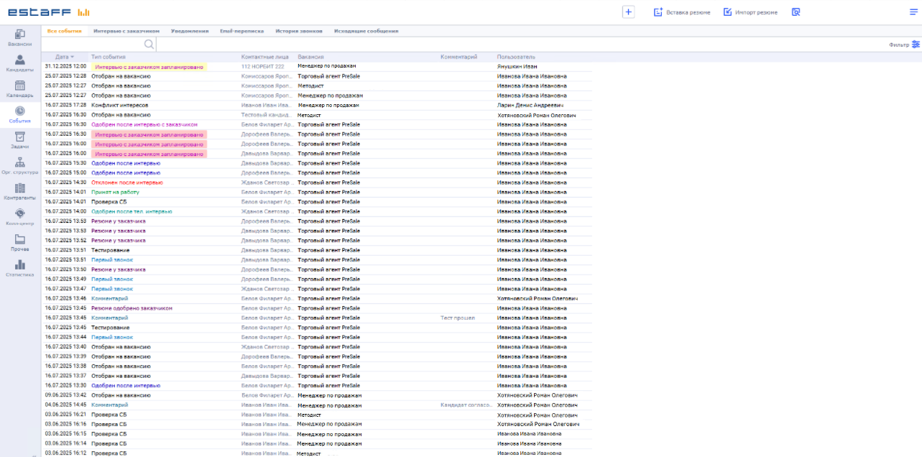Select the Принят на работу event

(x=115, y=192)
